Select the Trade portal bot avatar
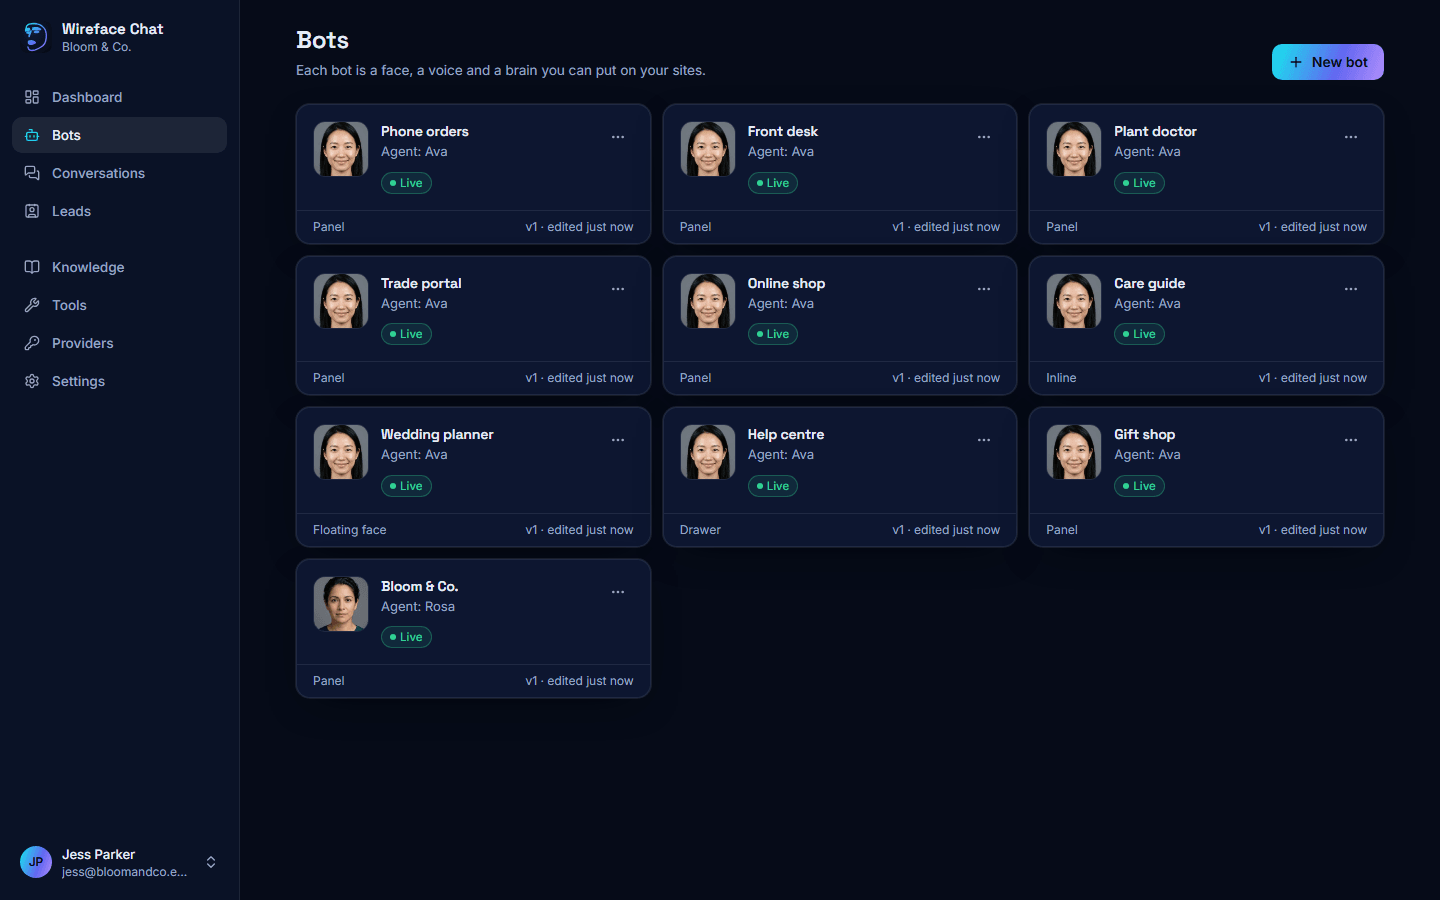Viewport: 1440px width, 900px height. click(341, 301)
